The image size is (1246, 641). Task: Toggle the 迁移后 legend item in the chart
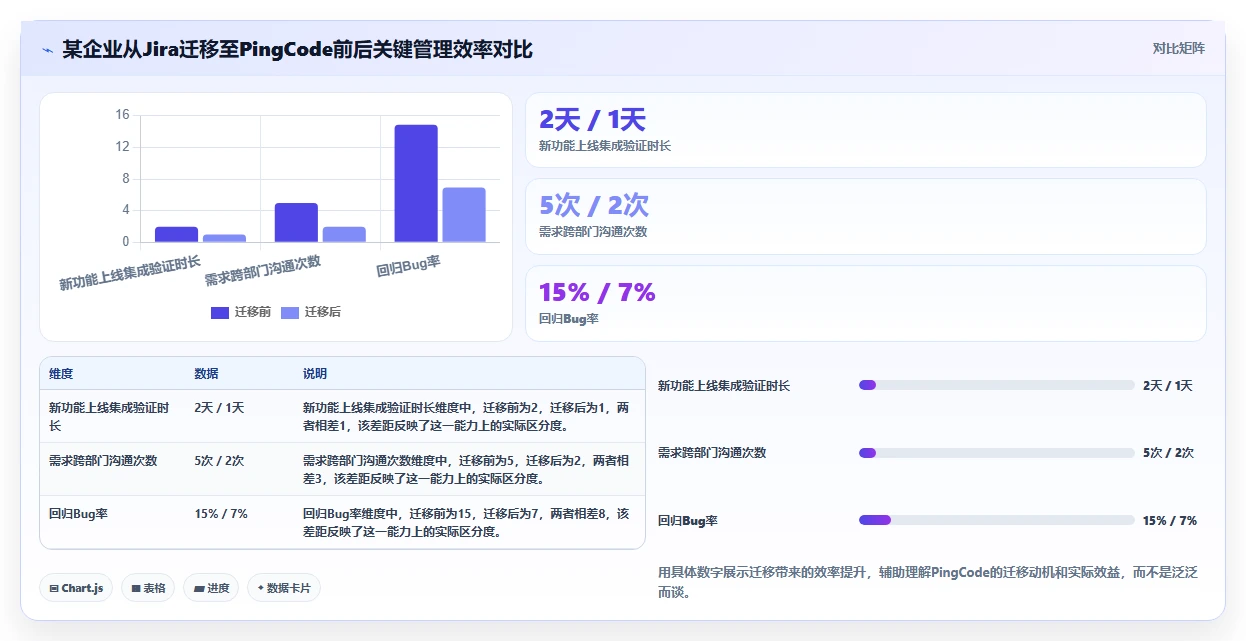310,312
